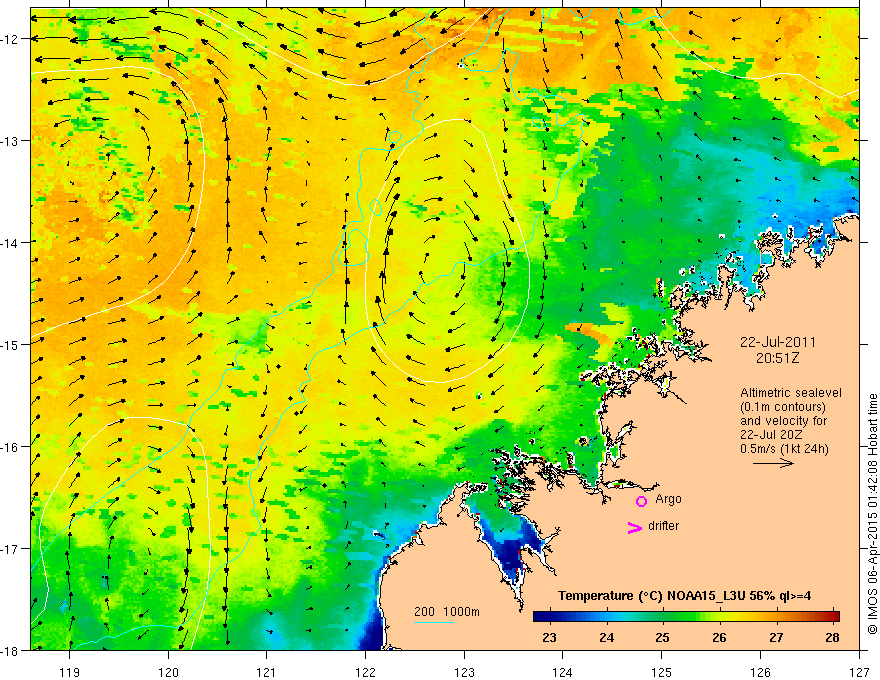Click the 'and velocity for' caption line
Viewport: 880px width, 680px height.
pyautogui.click(x=783, y=421)
